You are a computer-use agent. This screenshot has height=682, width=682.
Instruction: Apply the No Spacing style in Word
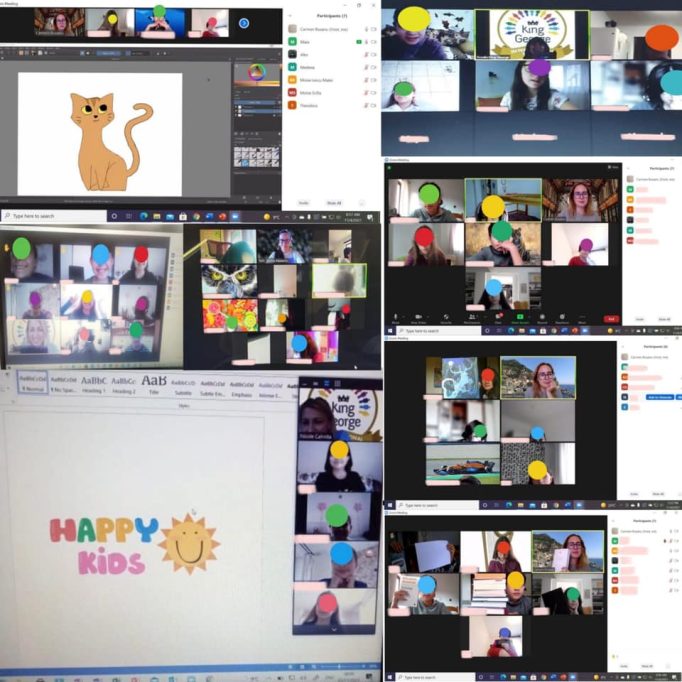click(63, 384)
